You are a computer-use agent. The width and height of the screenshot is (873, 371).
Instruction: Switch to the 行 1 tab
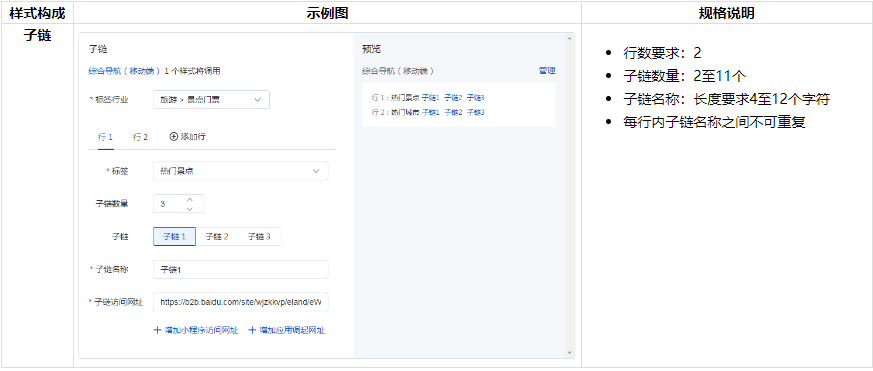(105, 136)
